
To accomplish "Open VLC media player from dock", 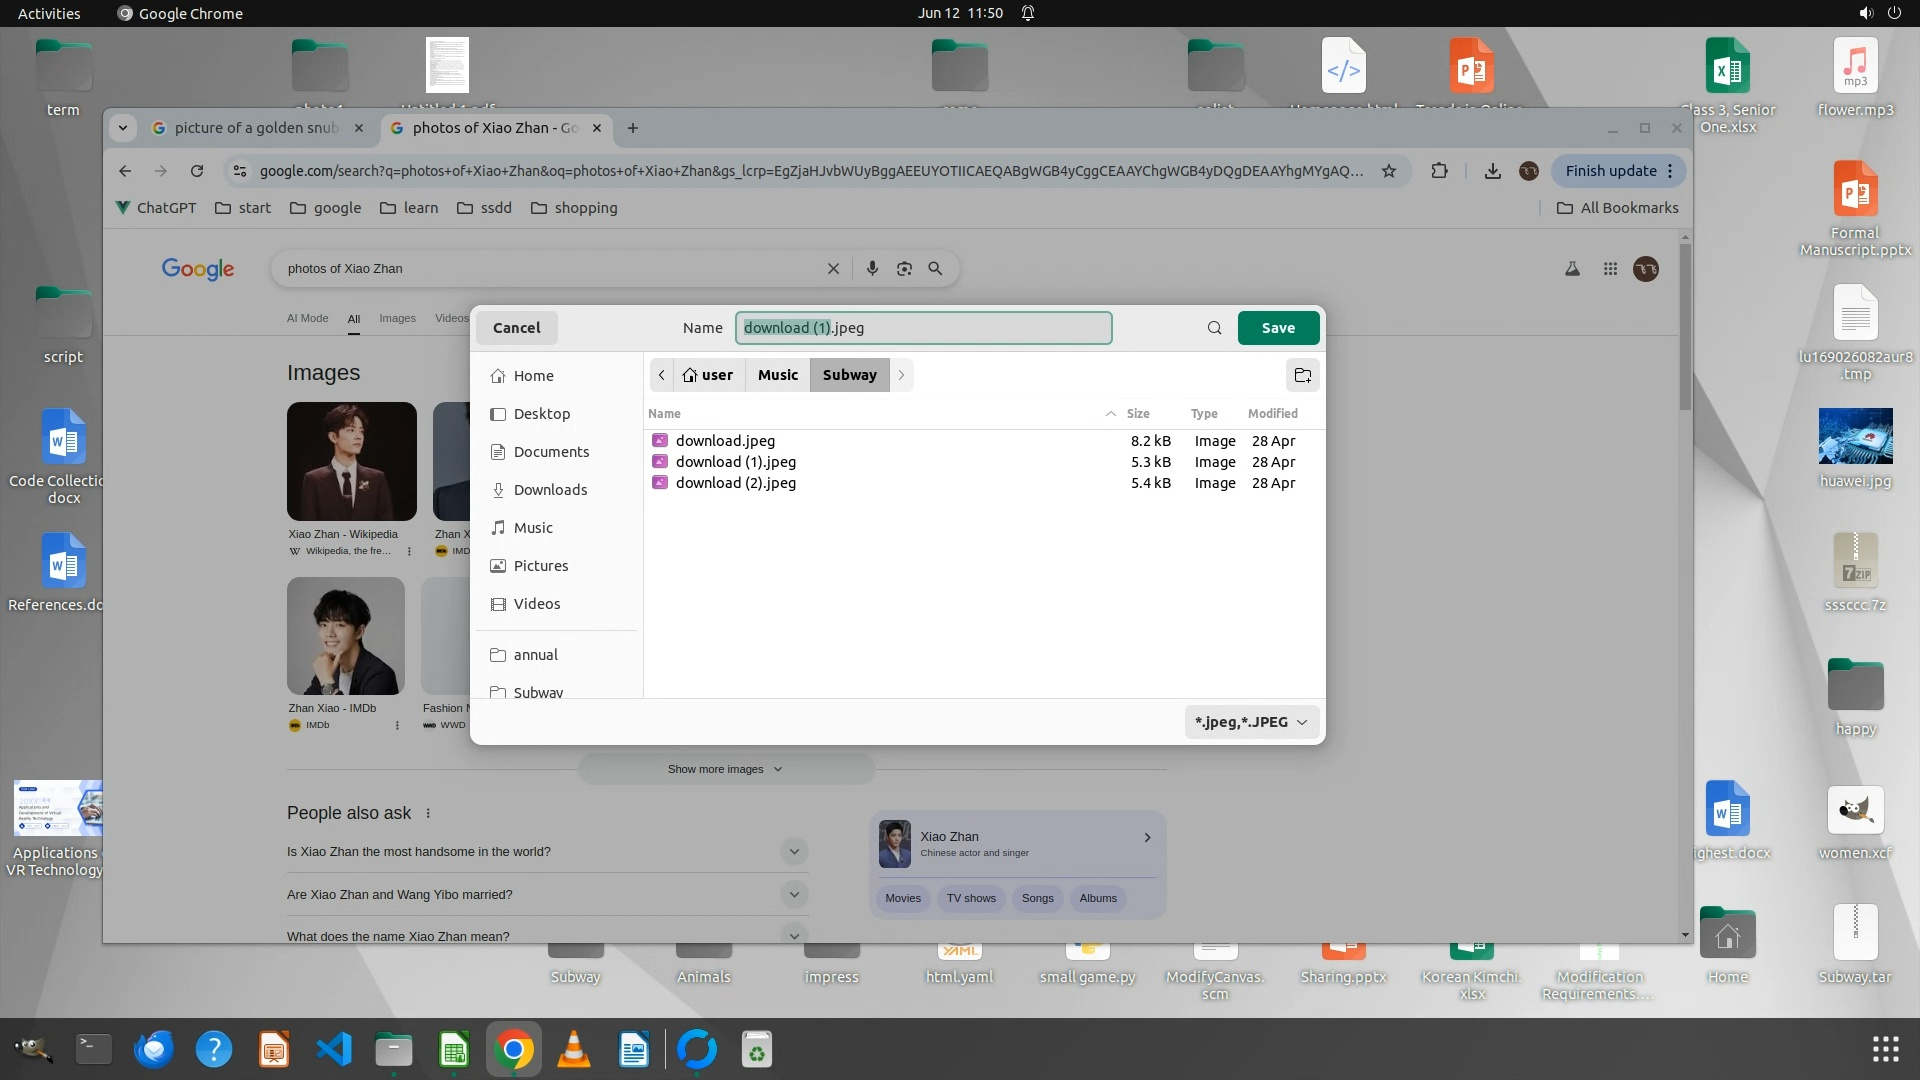I will [x=573, y=1049].
